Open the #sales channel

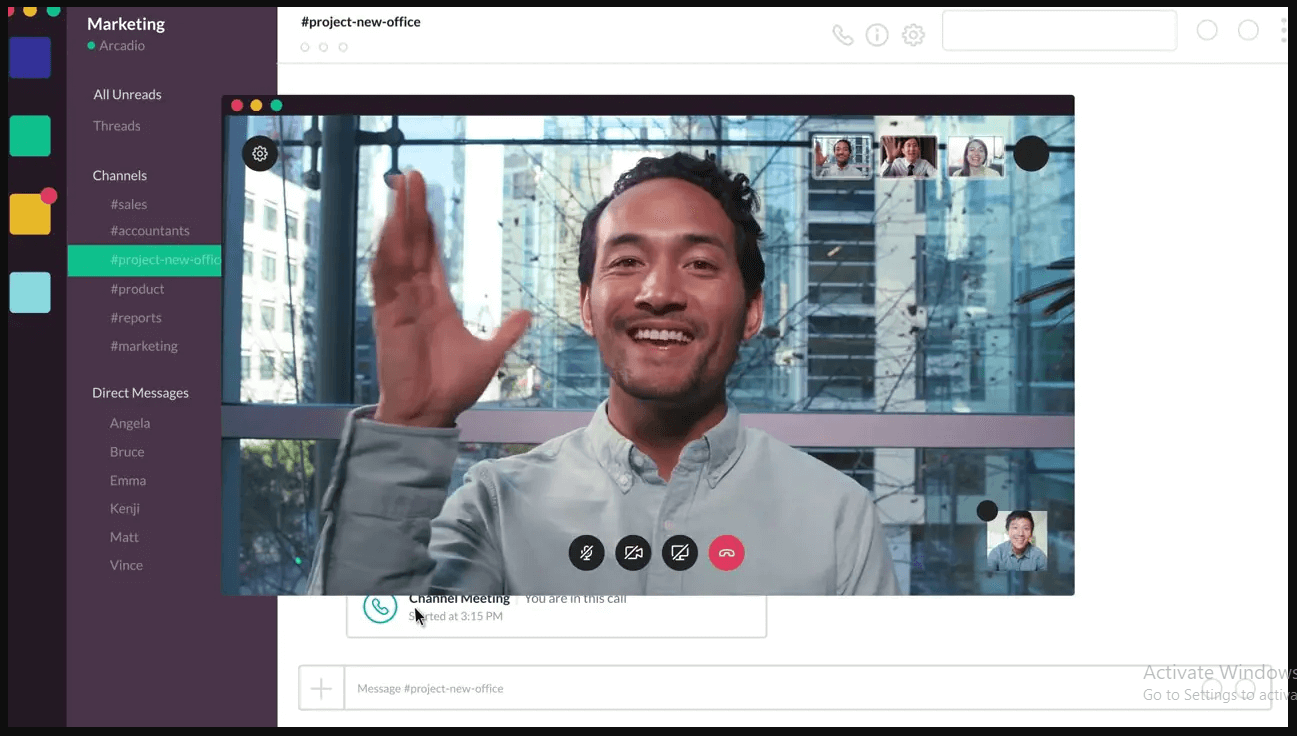pos(129,204)
